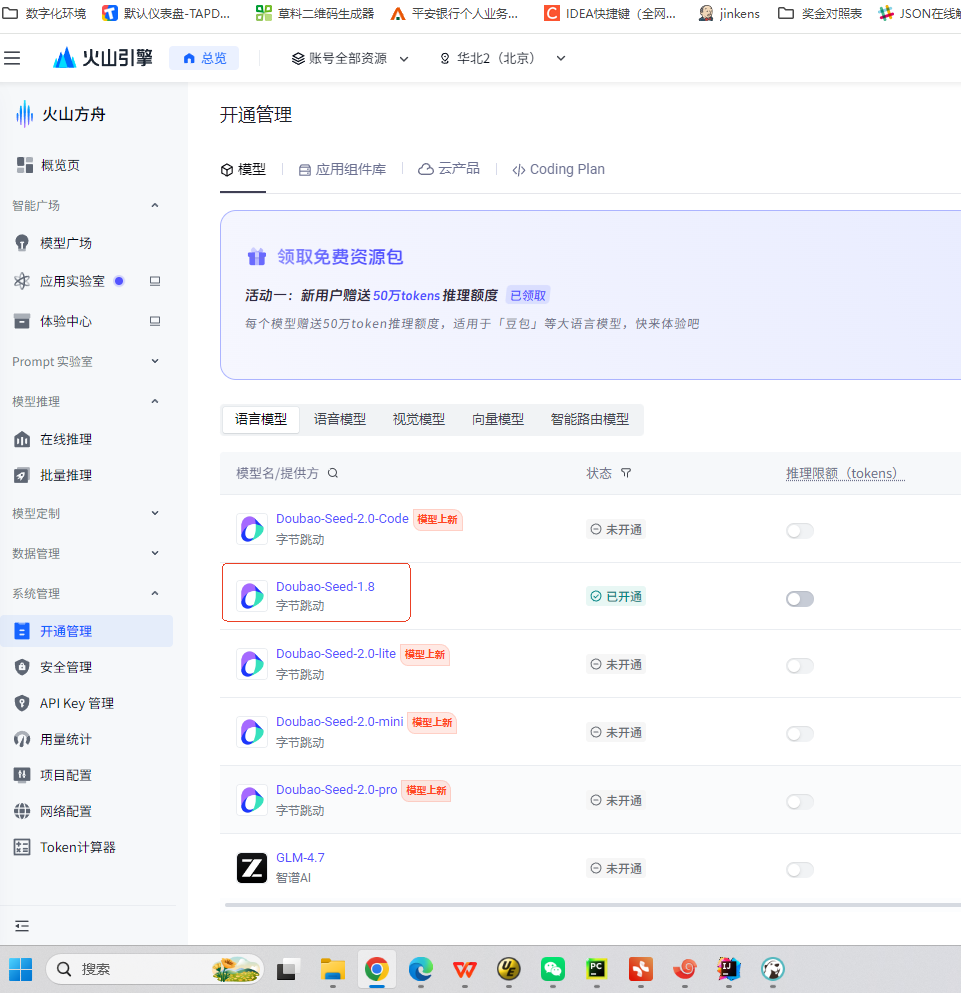
Task: Open the Doubao-Seed-2.0-Code model link
Action: tap(342, 519)
